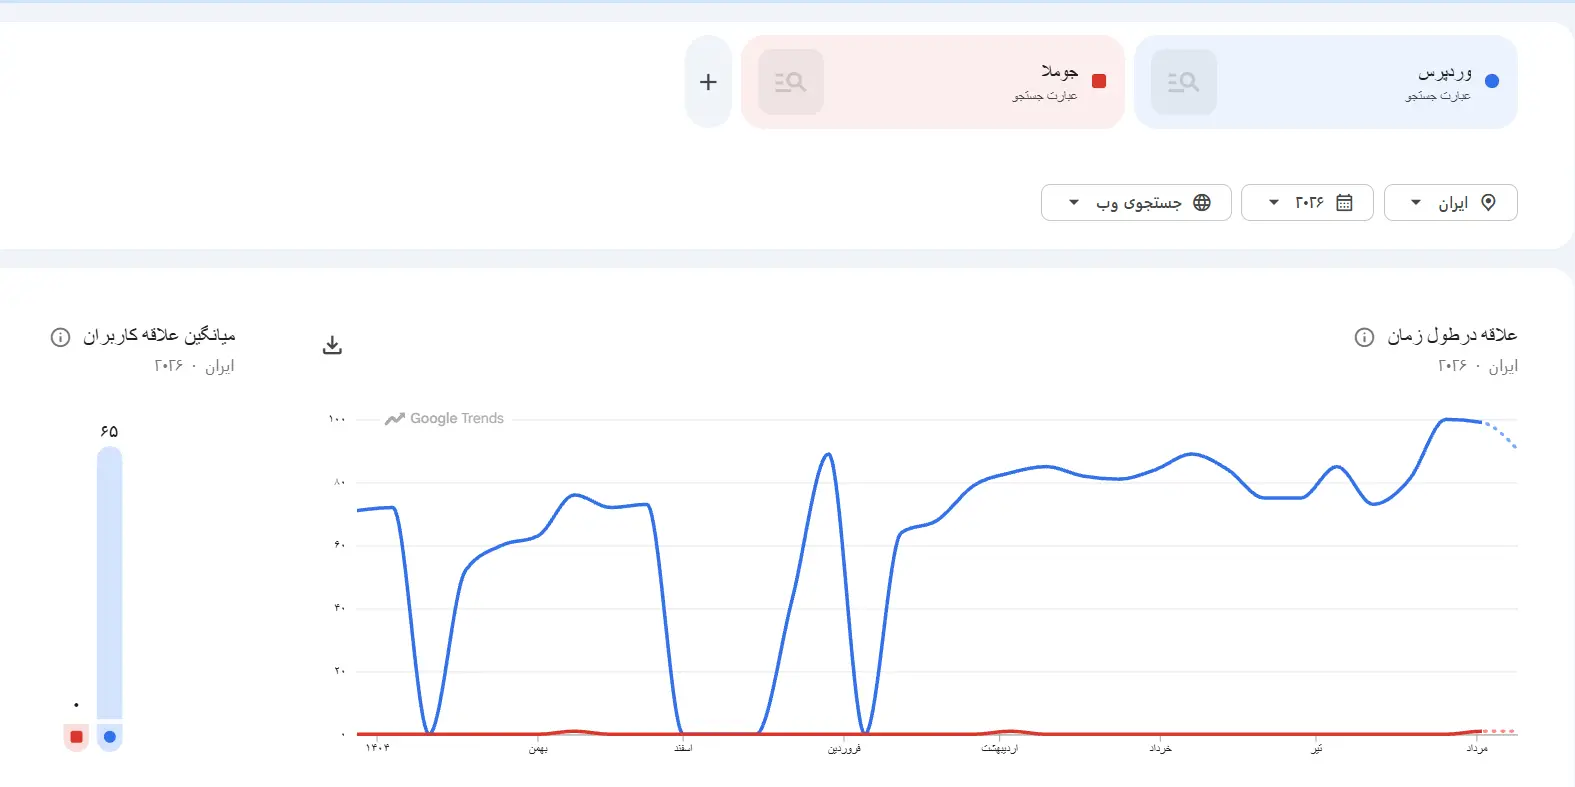This screenshot has width=1575, height=787.
Task: Click the اسفند month label on the axis
Action: click(683, 748)
